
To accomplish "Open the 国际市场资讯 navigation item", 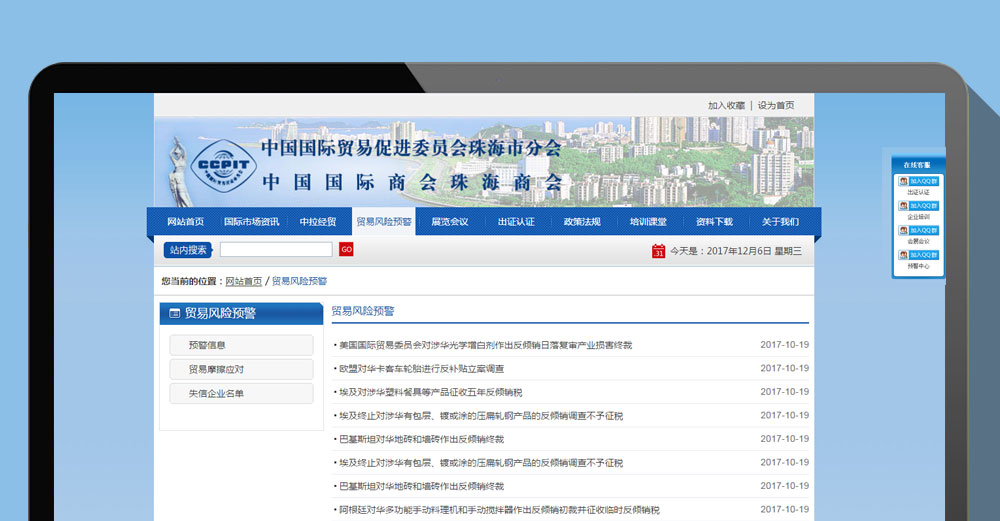I will click(251, 222).
